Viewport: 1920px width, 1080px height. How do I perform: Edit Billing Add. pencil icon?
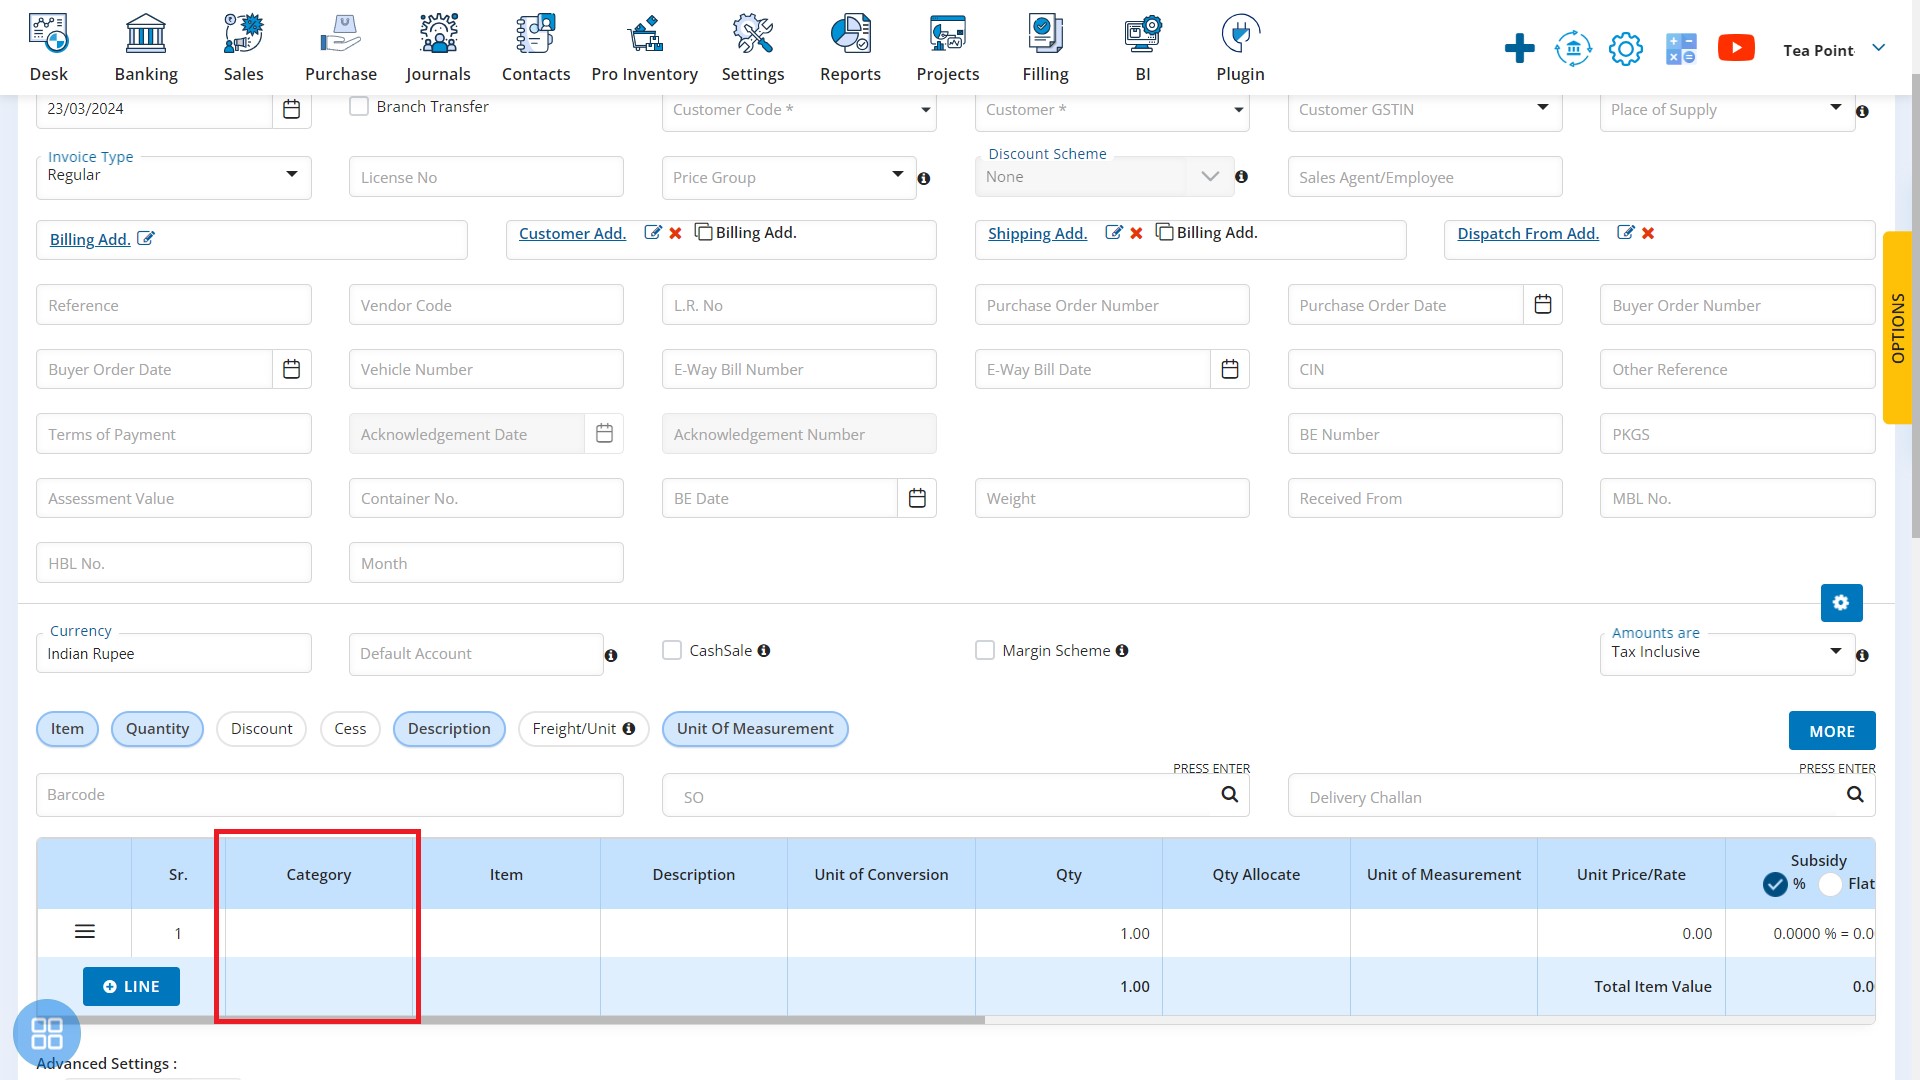point(146,238)
